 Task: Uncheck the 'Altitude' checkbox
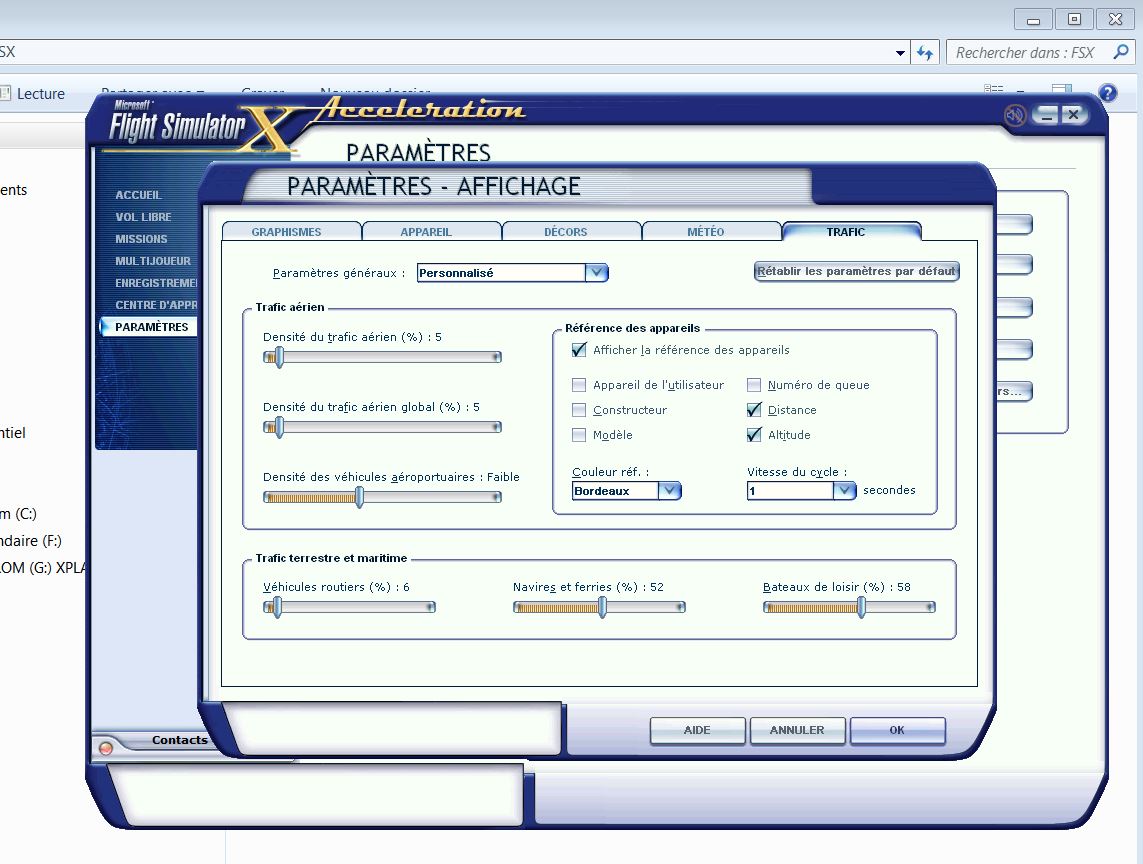point(754,435)
